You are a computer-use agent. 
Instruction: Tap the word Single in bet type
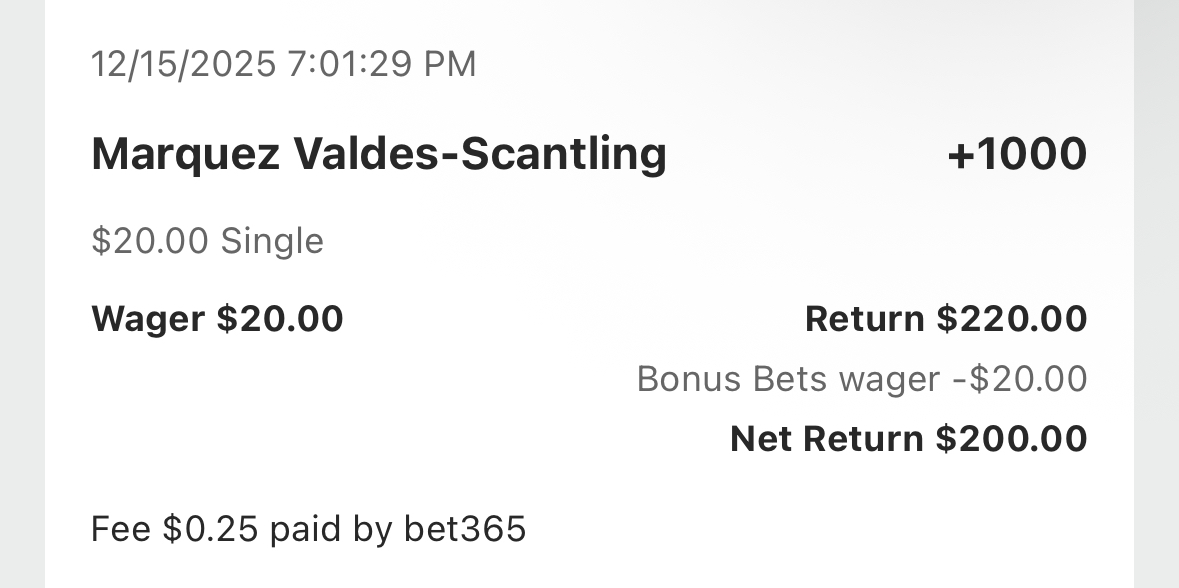(x=272, y=242)
